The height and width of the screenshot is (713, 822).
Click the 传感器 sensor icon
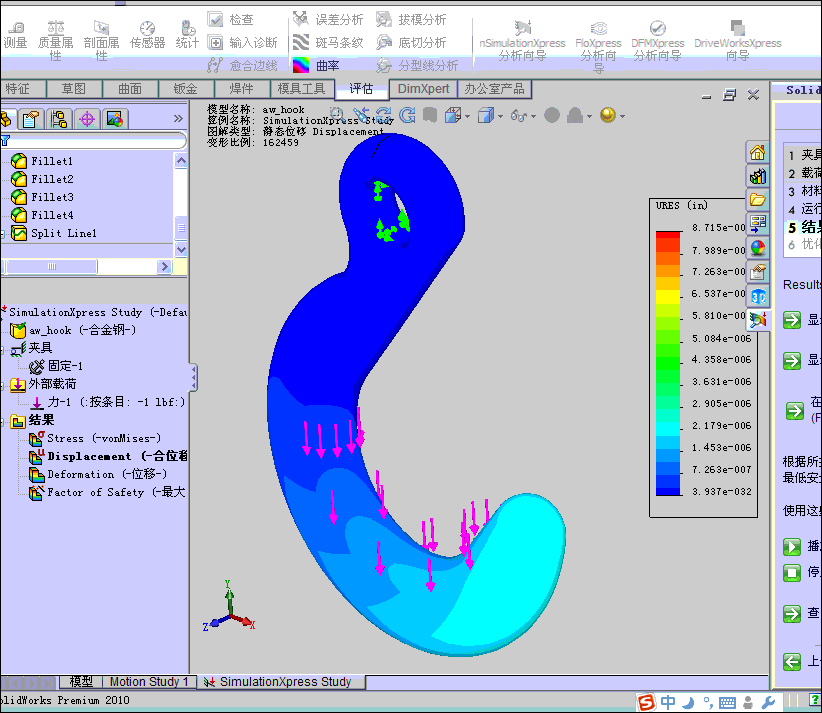tap(147, 36)
